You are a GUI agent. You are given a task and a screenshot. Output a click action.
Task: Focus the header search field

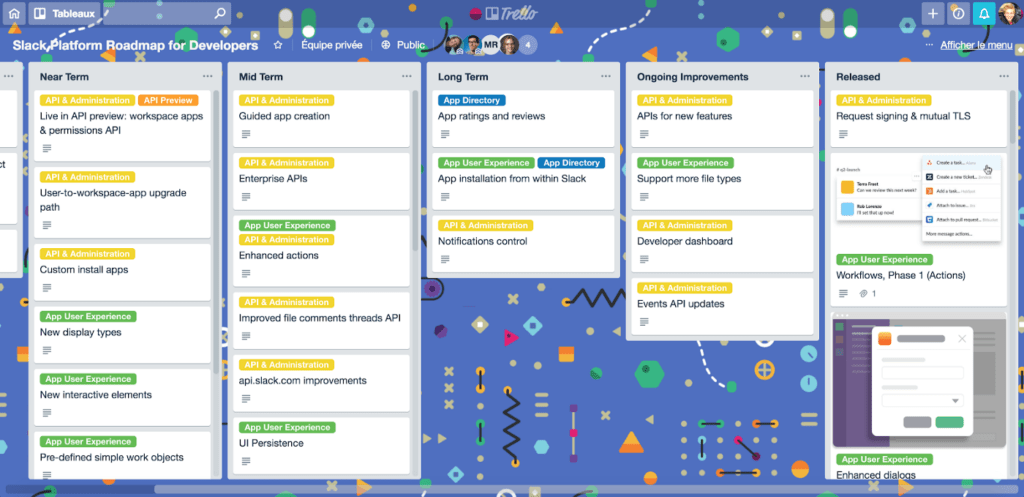coord(167,12)
